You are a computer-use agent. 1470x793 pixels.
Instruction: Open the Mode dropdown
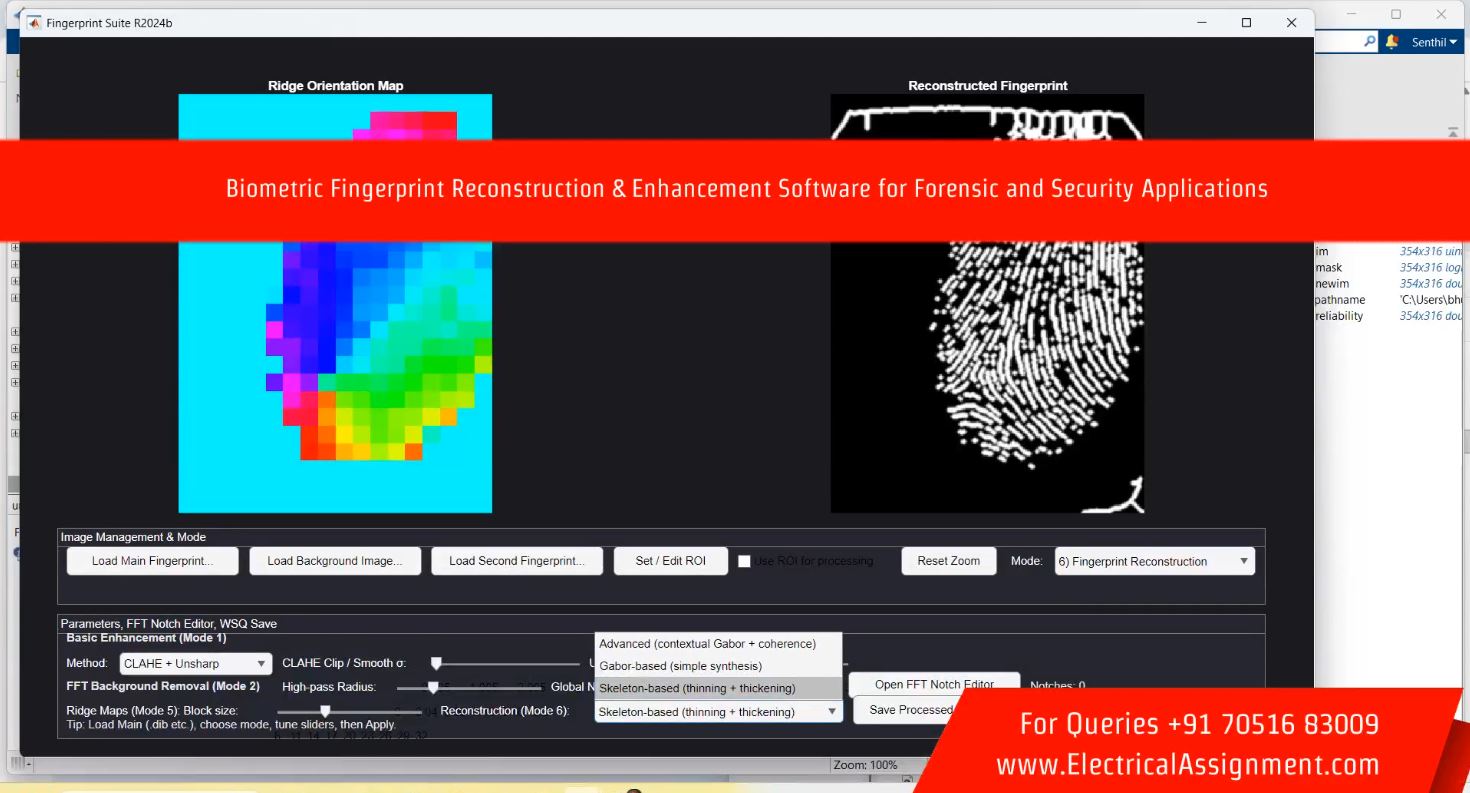[1154, 561]
